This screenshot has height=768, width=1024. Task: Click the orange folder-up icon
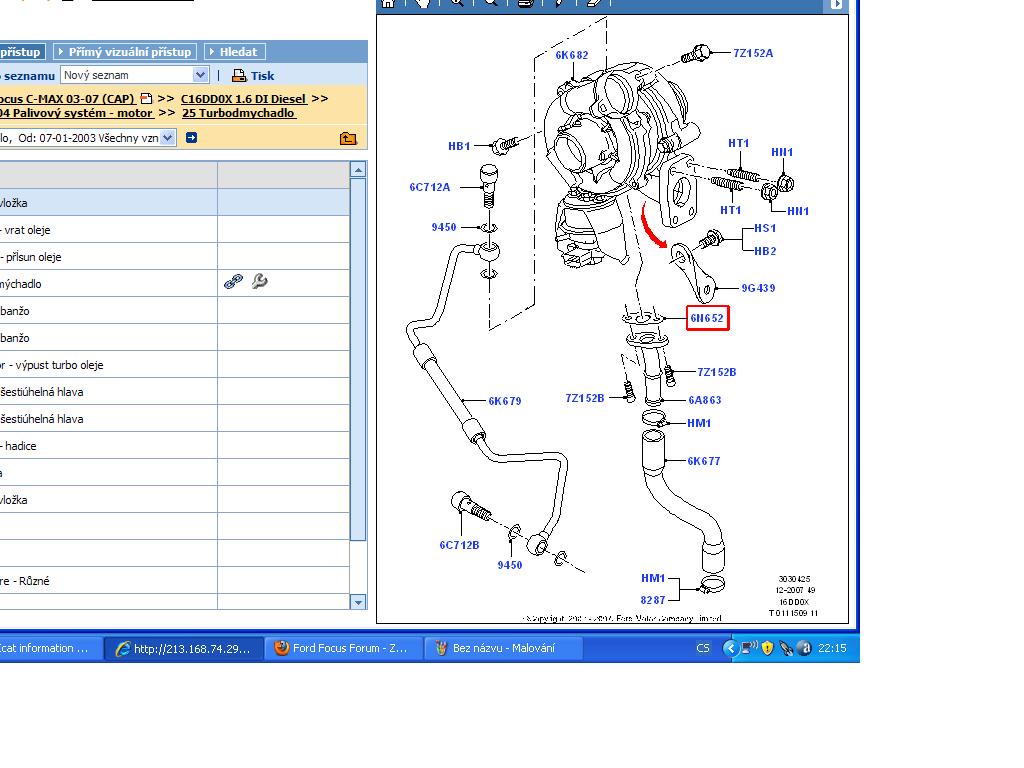[x=348, y=138]
